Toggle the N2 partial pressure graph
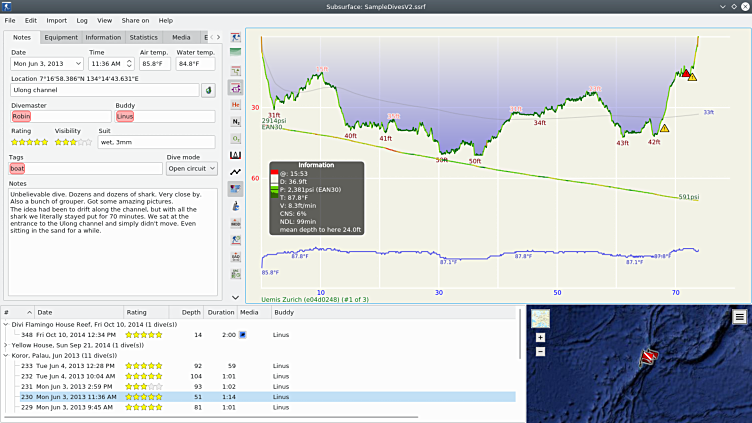This screenshot has width=752, height=423. (x=236, y=121)
